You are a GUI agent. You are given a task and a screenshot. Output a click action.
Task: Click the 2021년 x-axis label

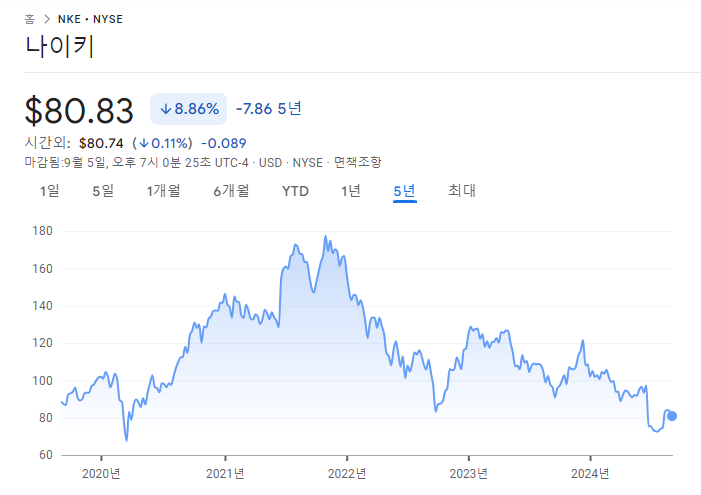point(225,474)
